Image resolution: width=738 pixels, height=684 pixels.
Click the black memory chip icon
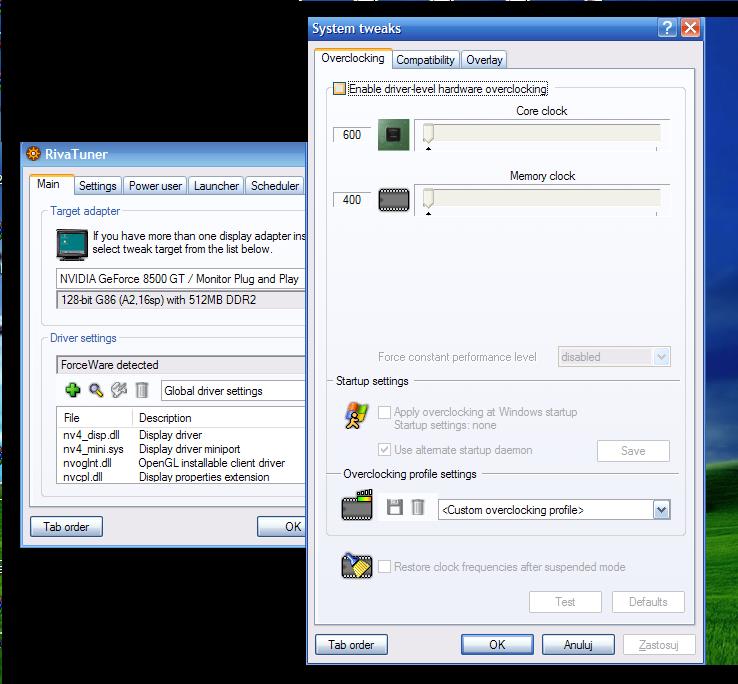click(394, 200)
